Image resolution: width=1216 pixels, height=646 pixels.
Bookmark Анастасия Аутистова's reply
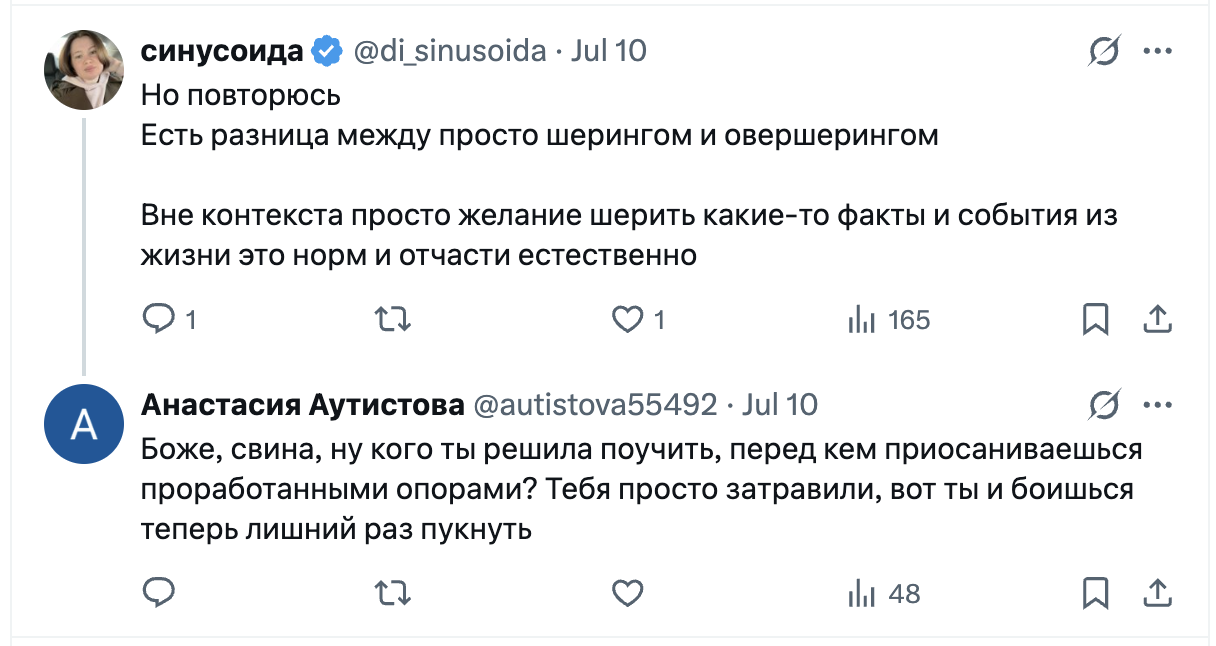pos(1096,593)
